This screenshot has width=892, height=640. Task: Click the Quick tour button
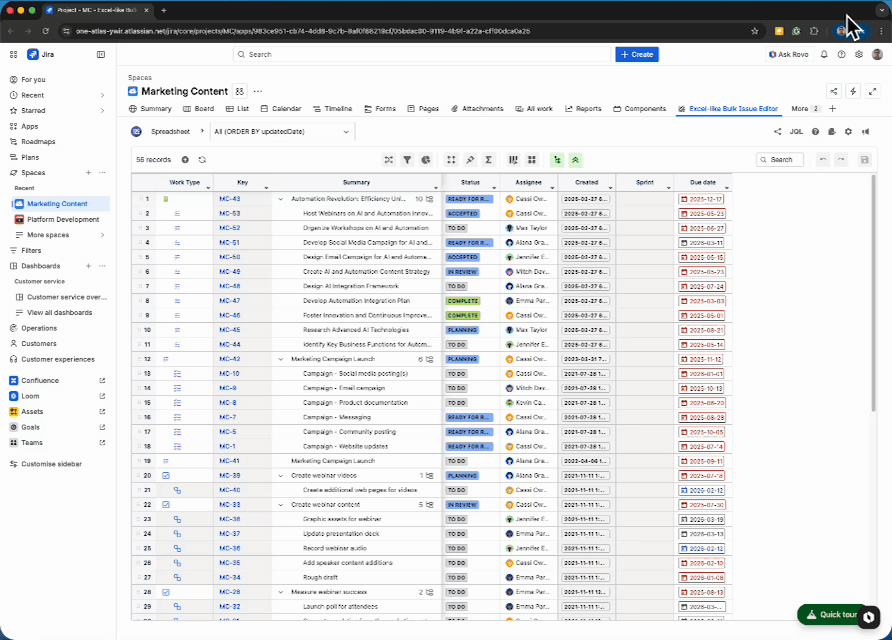click(x=832, y=614)
